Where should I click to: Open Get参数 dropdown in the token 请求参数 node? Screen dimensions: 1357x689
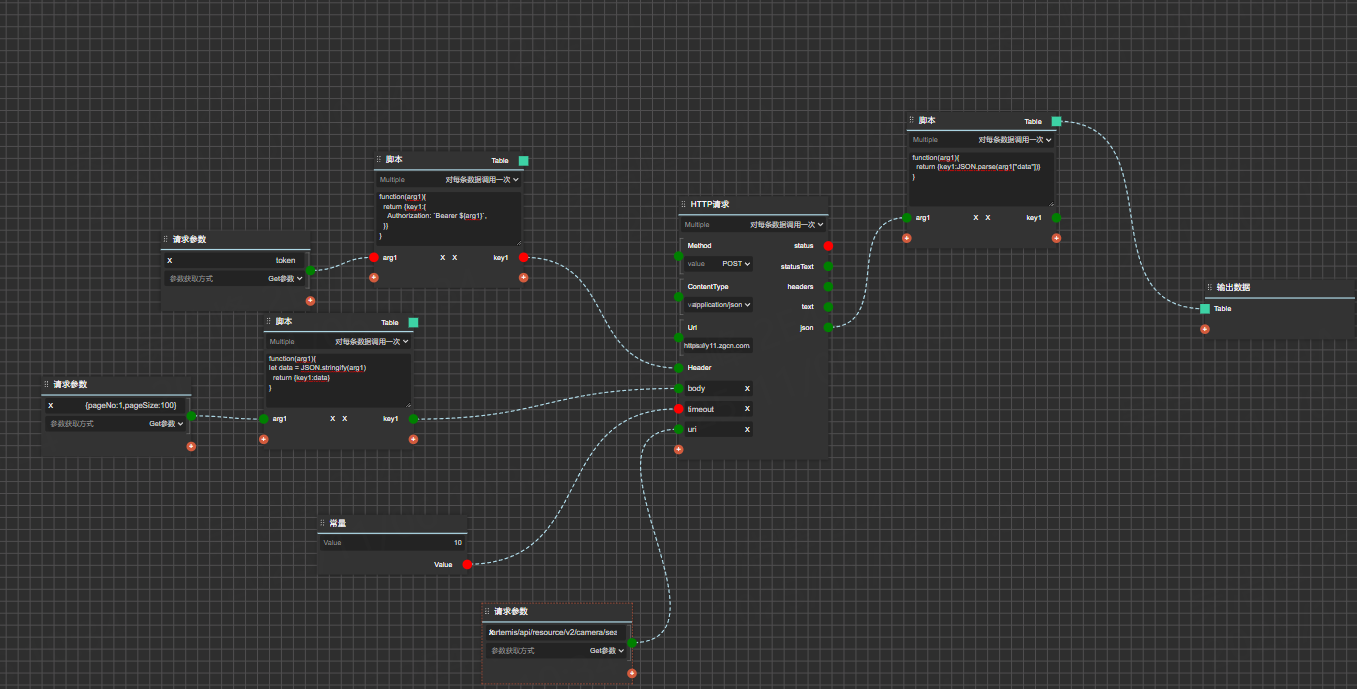pos(284,279)
